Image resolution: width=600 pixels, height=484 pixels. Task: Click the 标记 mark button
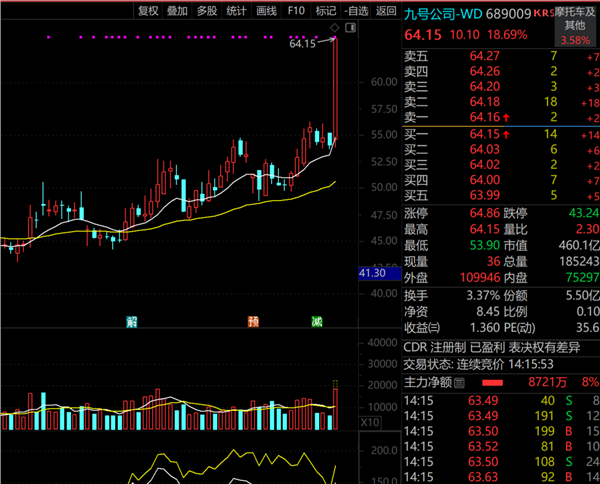pyautogui.click(x=326, y=11)
